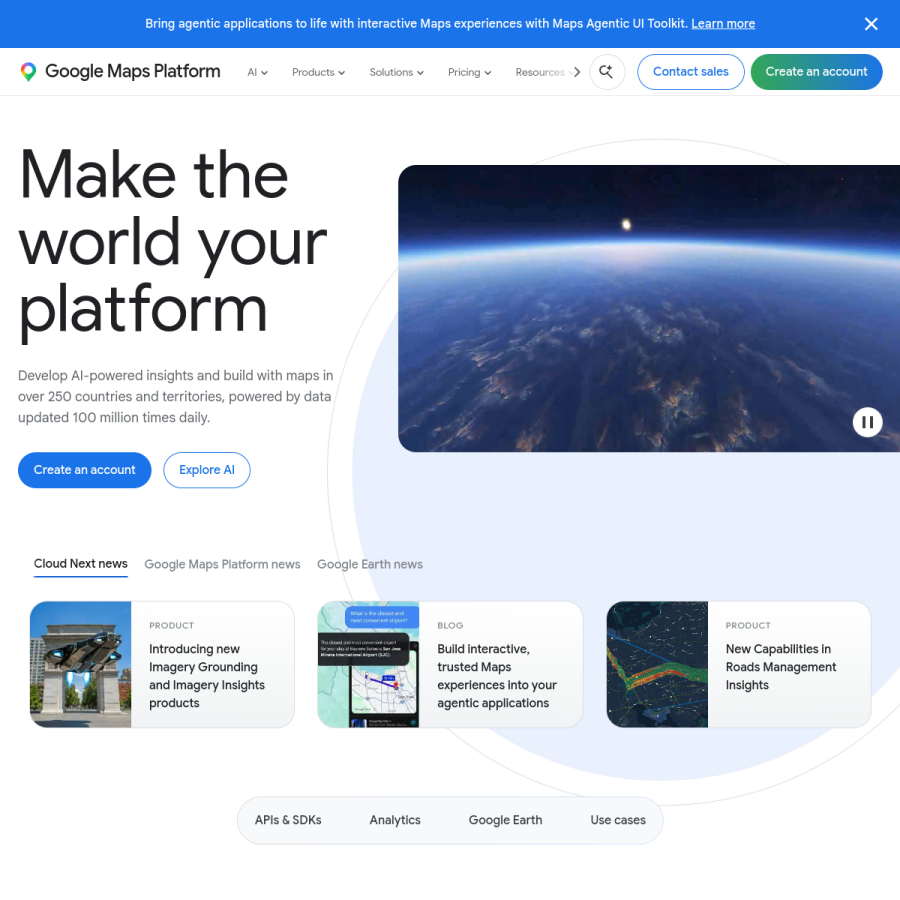Follow the Learn more link in the banner
Image resolution: width=900 pixels, height=900 pixels.
pyautogui.click(x=723, y=24)
